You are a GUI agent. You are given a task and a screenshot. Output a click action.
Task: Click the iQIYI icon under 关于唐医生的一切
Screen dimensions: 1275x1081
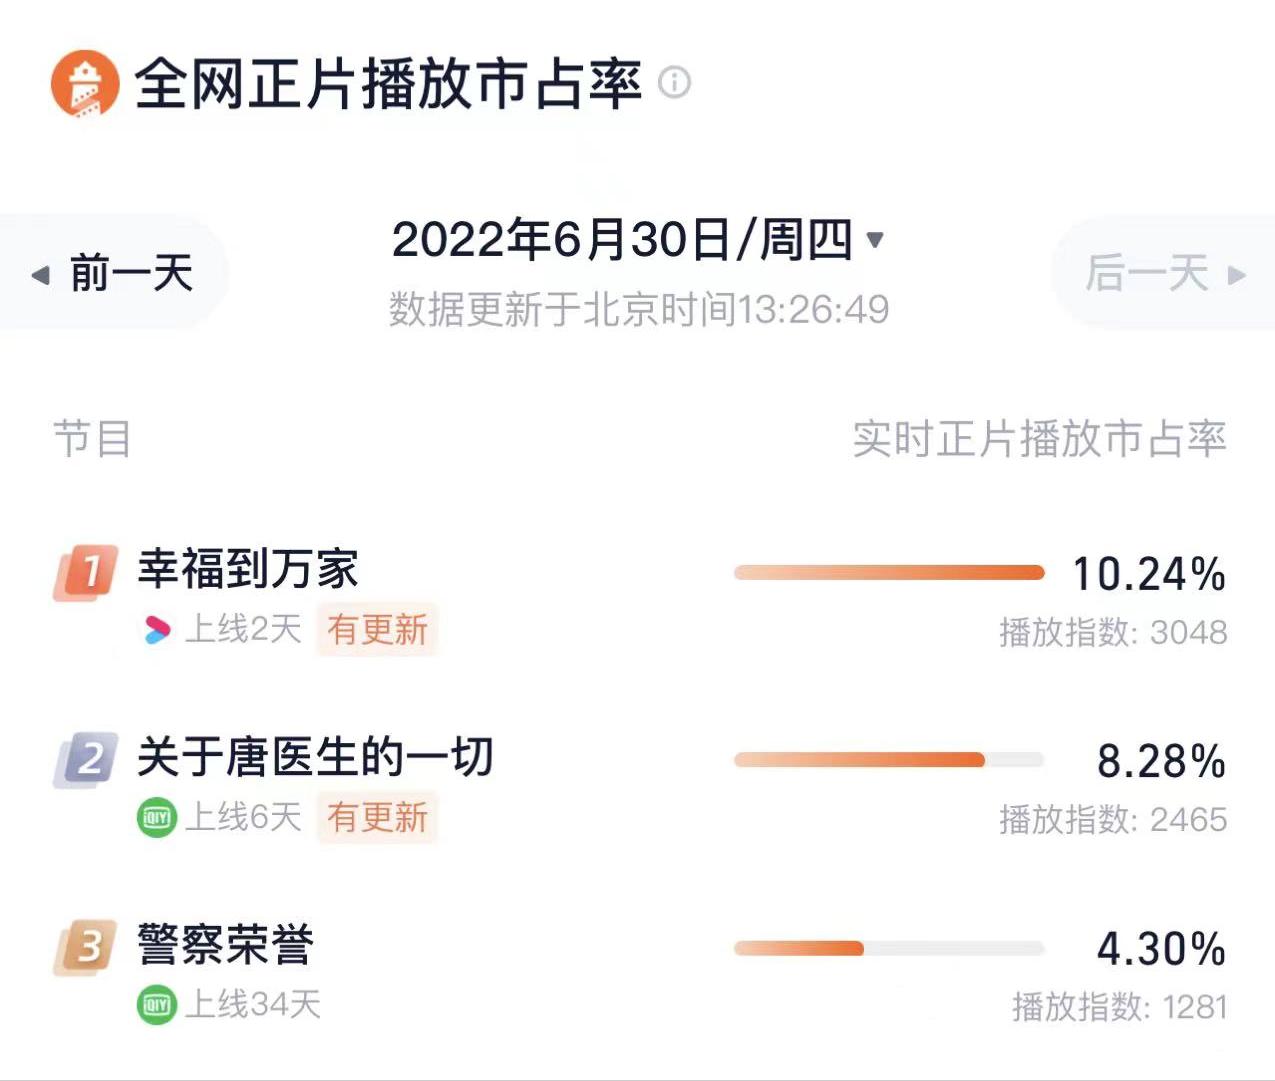(158, 817)
